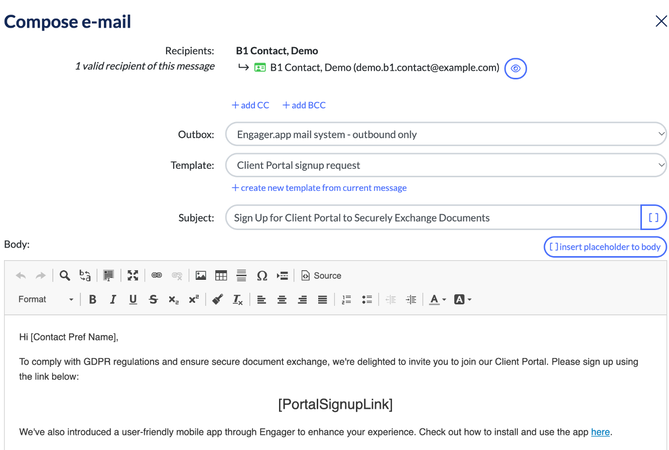Click create new template from current message

(x=319, y=188)
